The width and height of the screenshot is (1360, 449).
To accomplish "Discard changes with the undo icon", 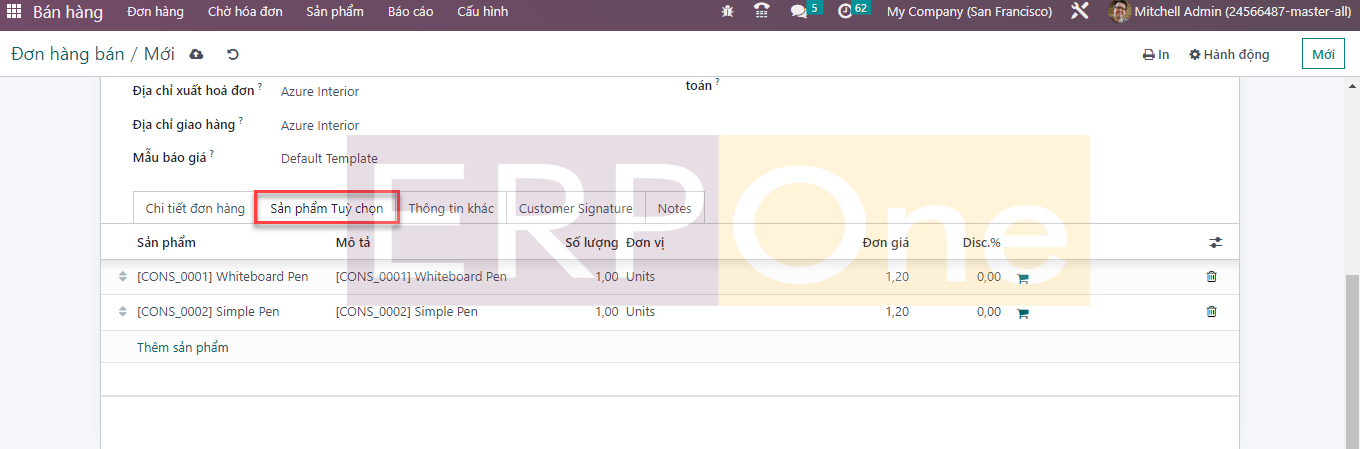I will click(x=233, y=54).
